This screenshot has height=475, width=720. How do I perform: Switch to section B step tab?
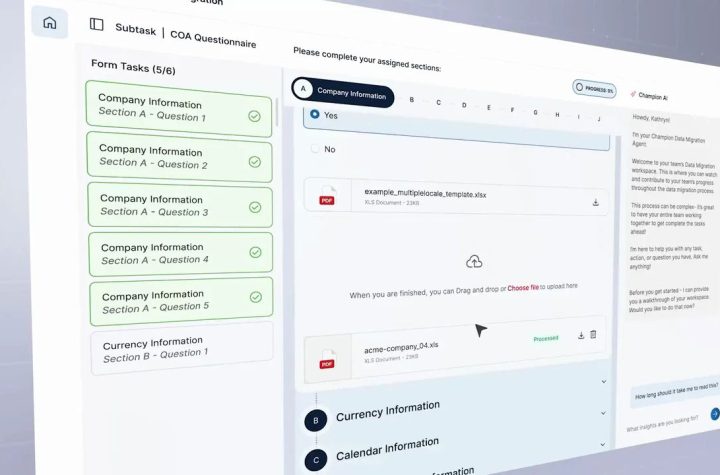411,100
